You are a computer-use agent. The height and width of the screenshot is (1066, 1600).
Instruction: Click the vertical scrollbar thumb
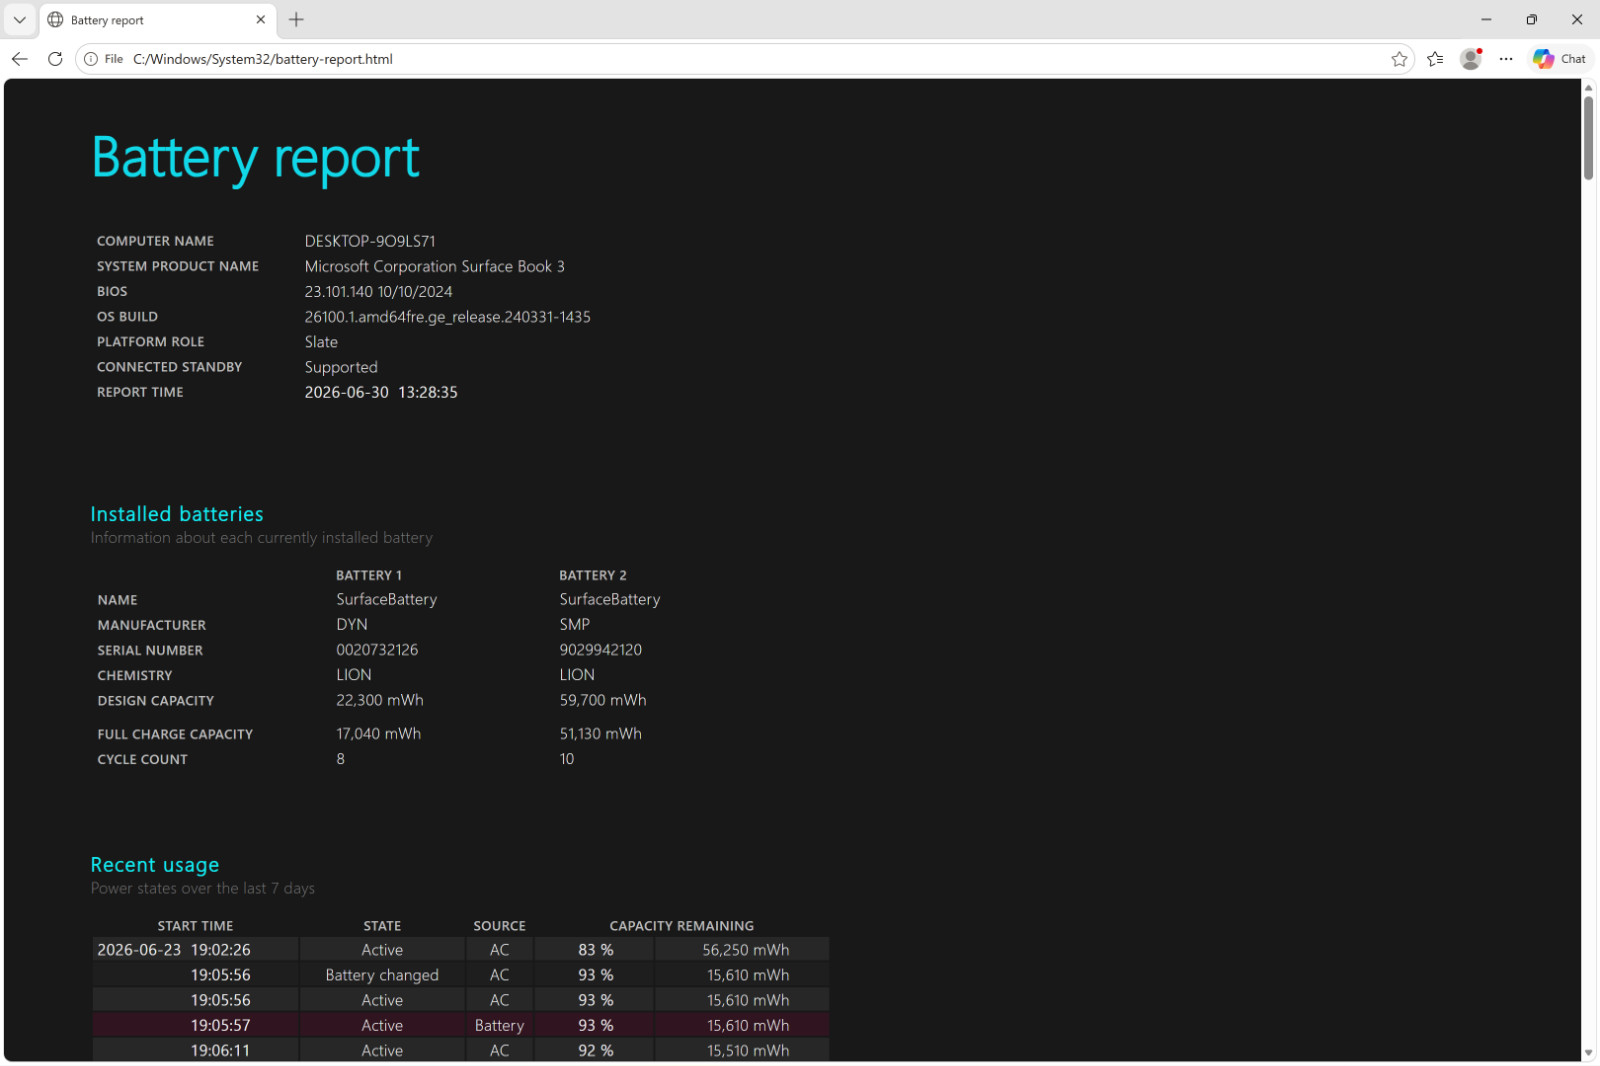[1588, 138]
